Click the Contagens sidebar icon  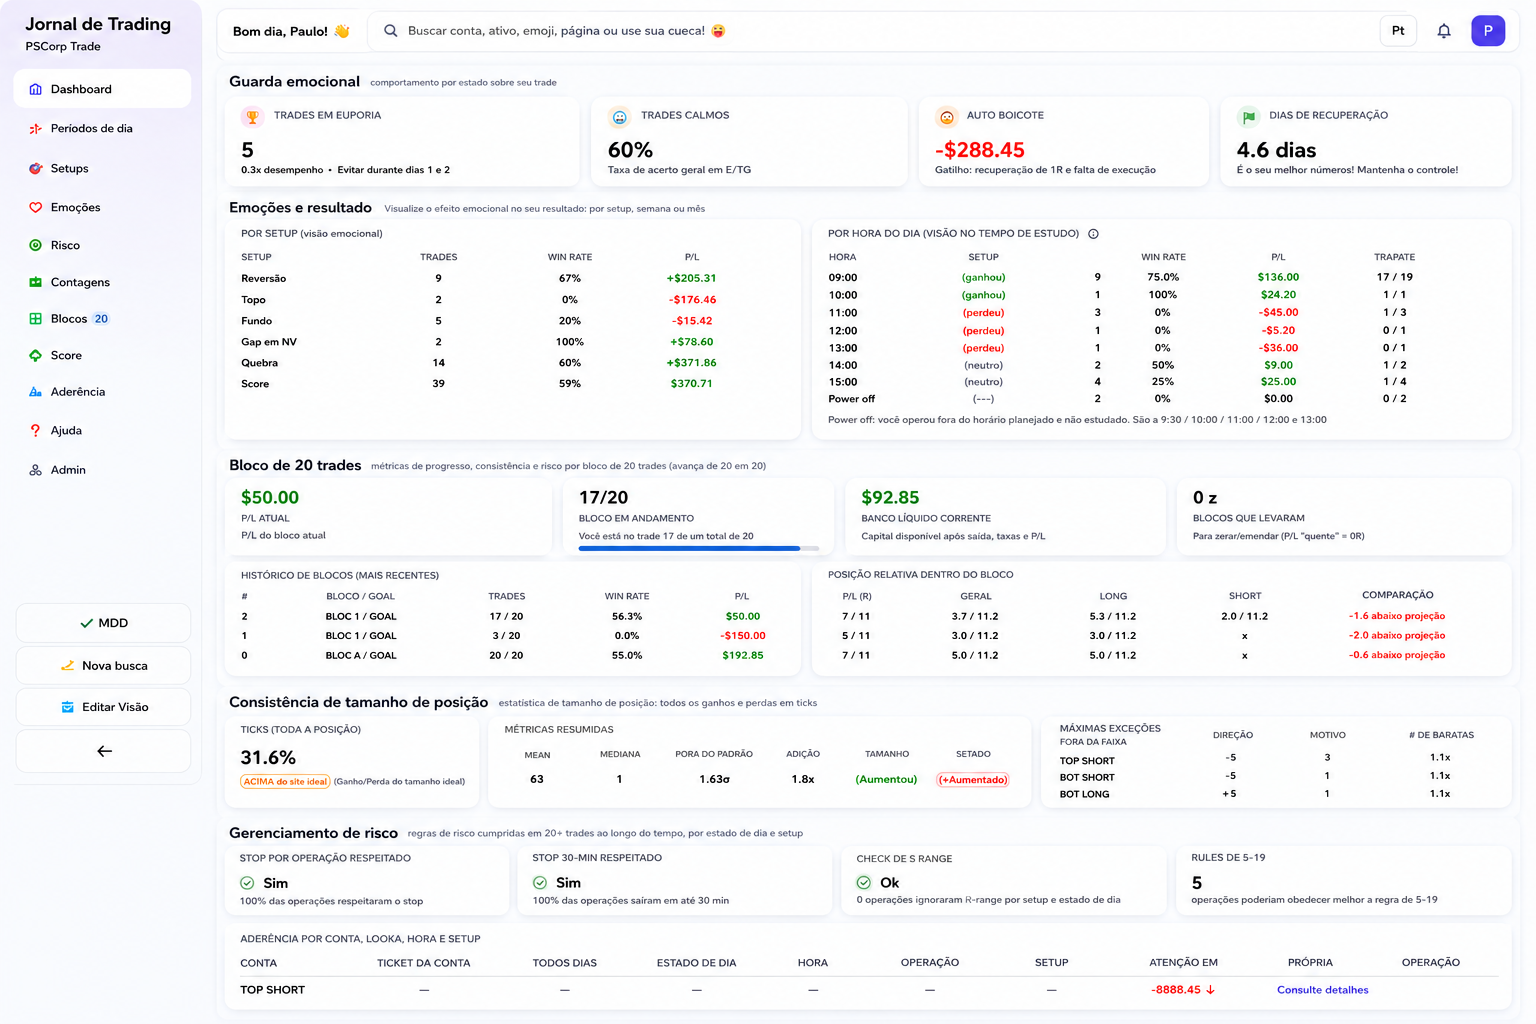pos(36,282)
